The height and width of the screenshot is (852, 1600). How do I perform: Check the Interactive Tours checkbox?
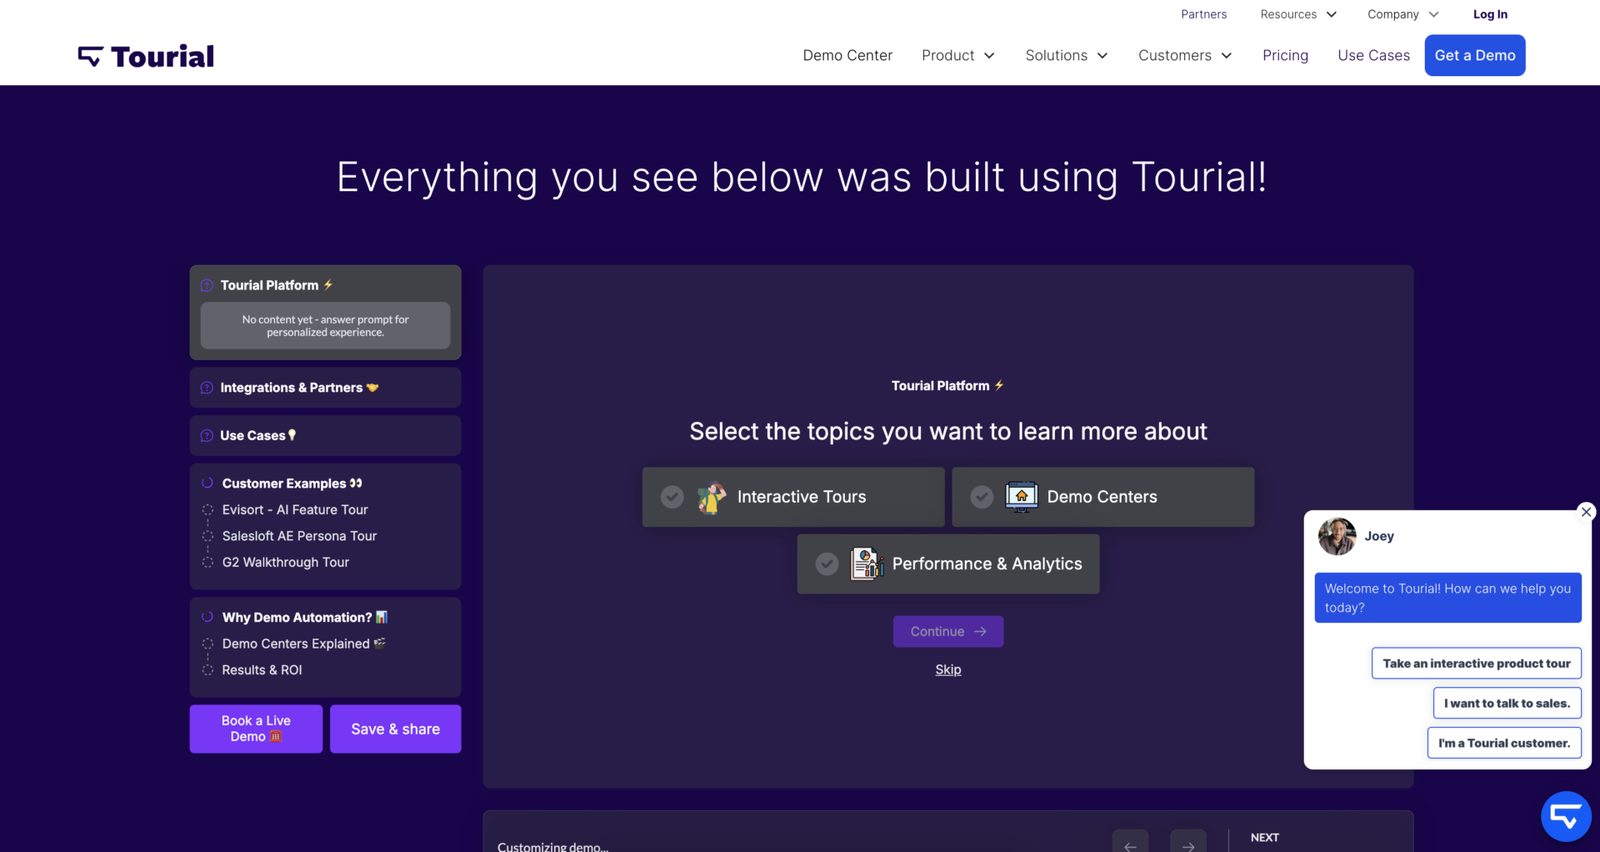pos(672,497)
